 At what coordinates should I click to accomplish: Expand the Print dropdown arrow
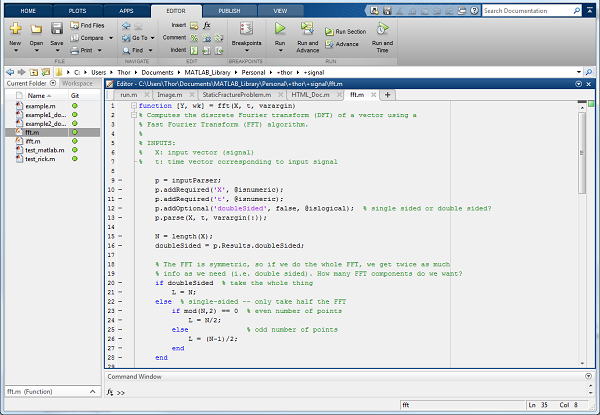99,50
